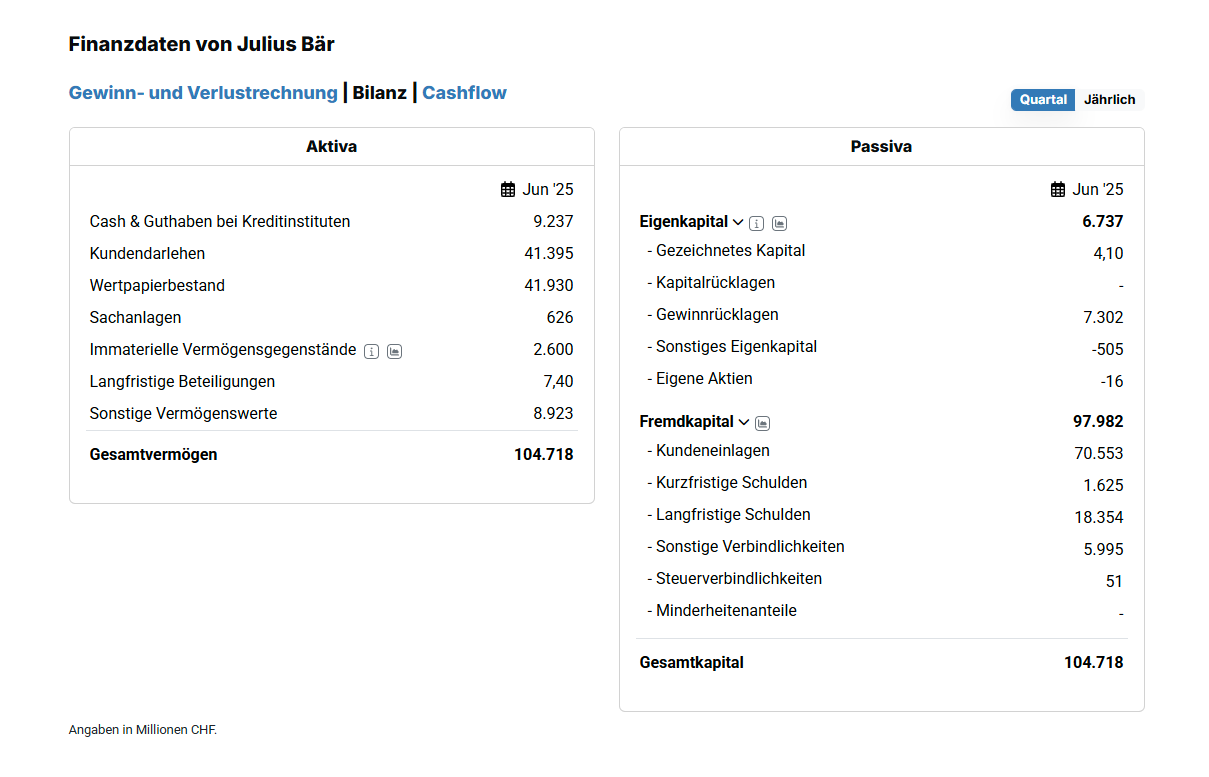
Task: Show info icon beside Eigenkapital
Action: click(x=757, y=223)
